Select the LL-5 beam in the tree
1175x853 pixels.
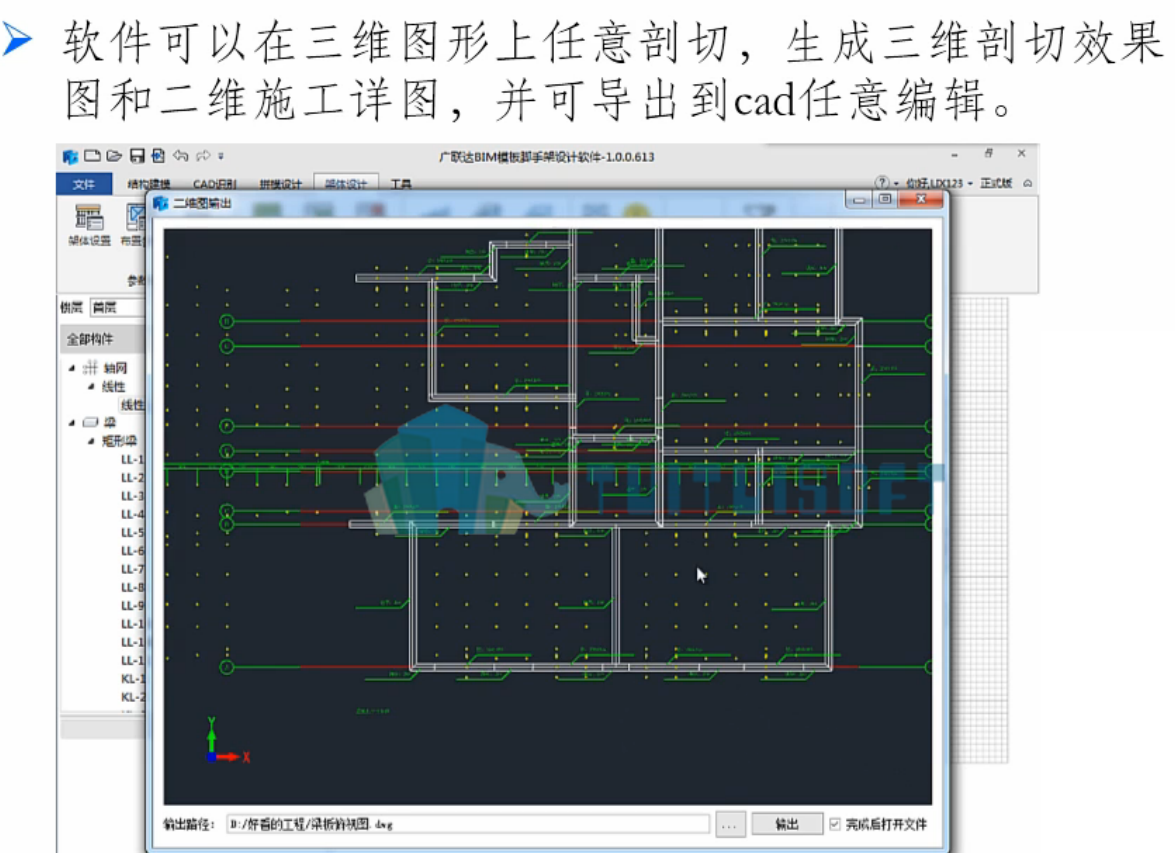tap(132, 532)
